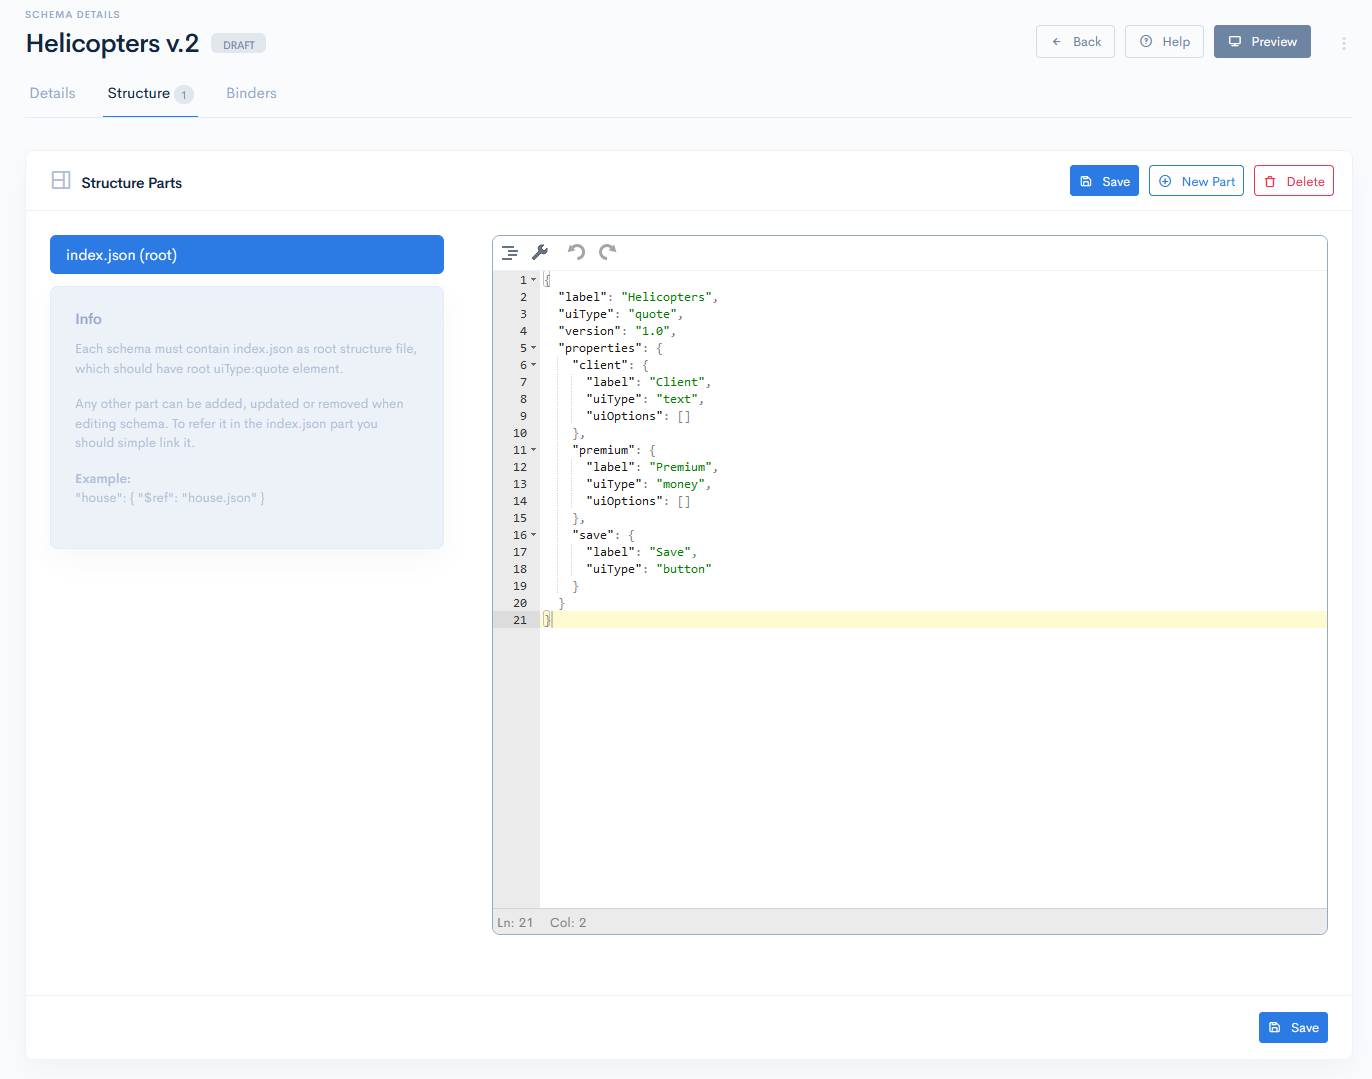Redo the last editor change

pos(607,252)
